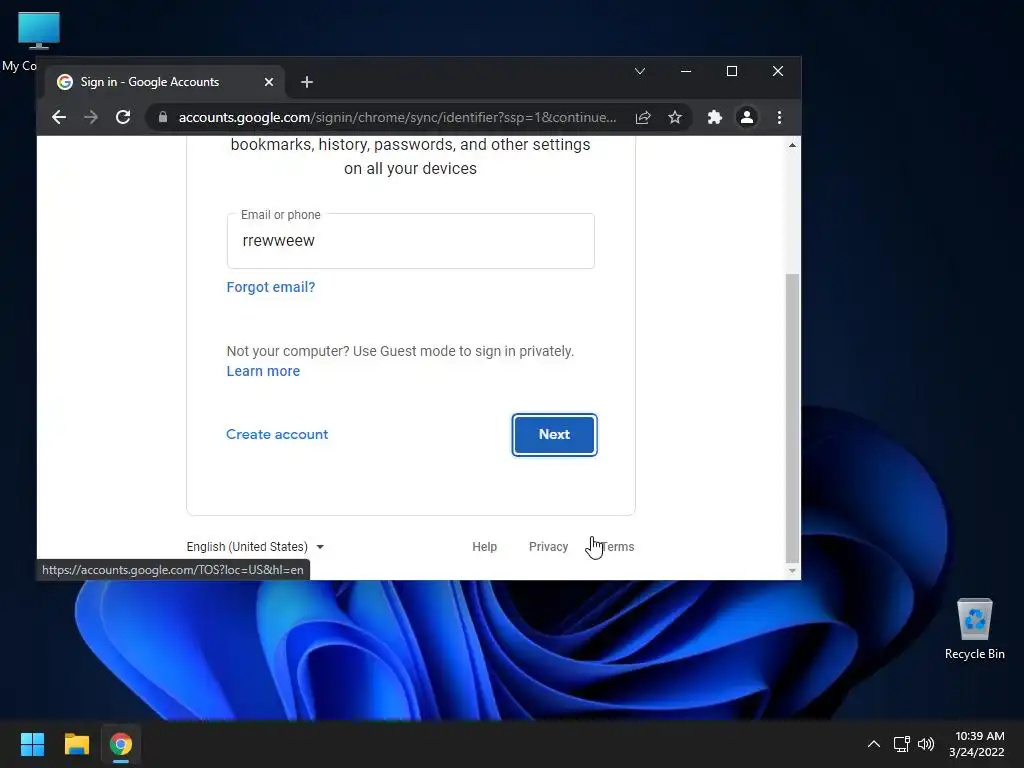Screen dimensions: 1024x768
Task: Open Learn more about Guest mode
Action: pyautogui.click(x=263, y=371)
